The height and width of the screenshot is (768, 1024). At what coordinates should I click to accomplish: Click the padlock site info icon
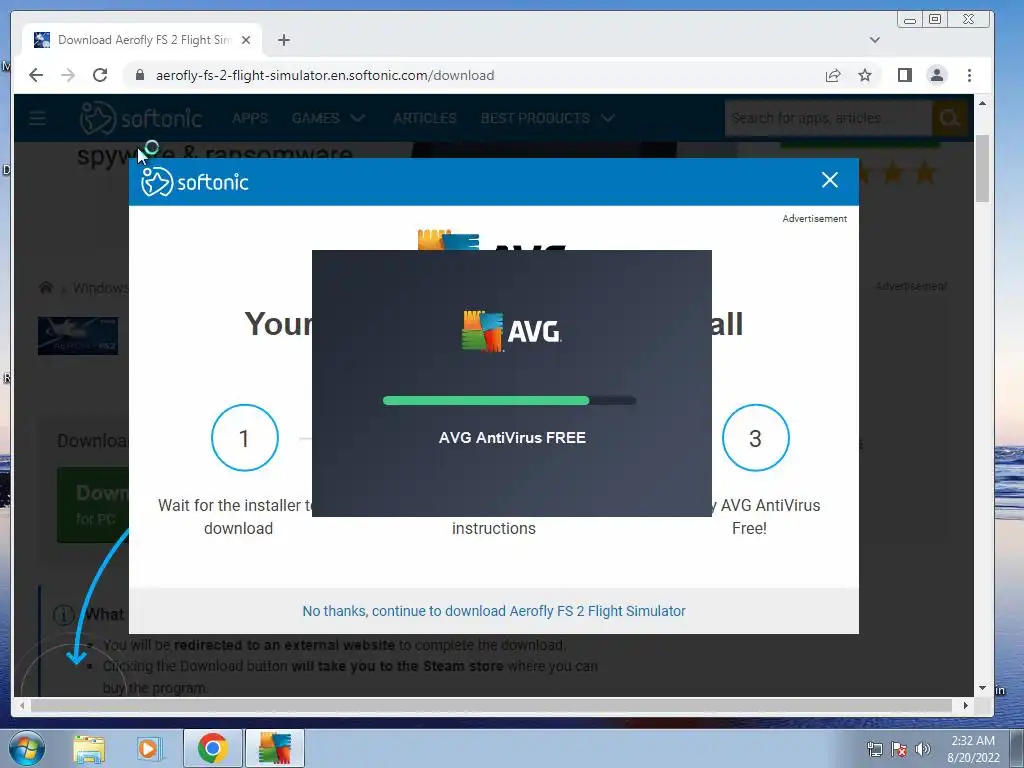coord(139,75)
